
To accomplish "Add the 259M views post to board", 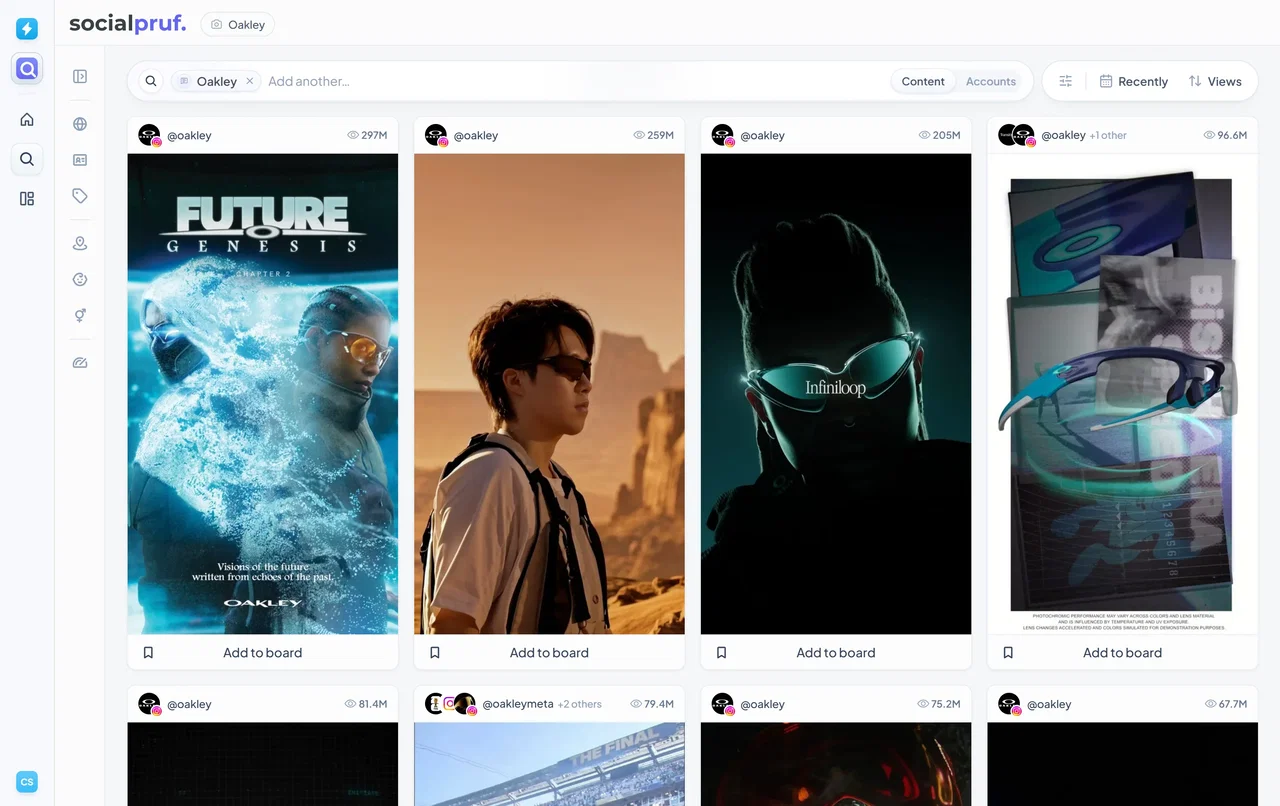I will 549,653.
